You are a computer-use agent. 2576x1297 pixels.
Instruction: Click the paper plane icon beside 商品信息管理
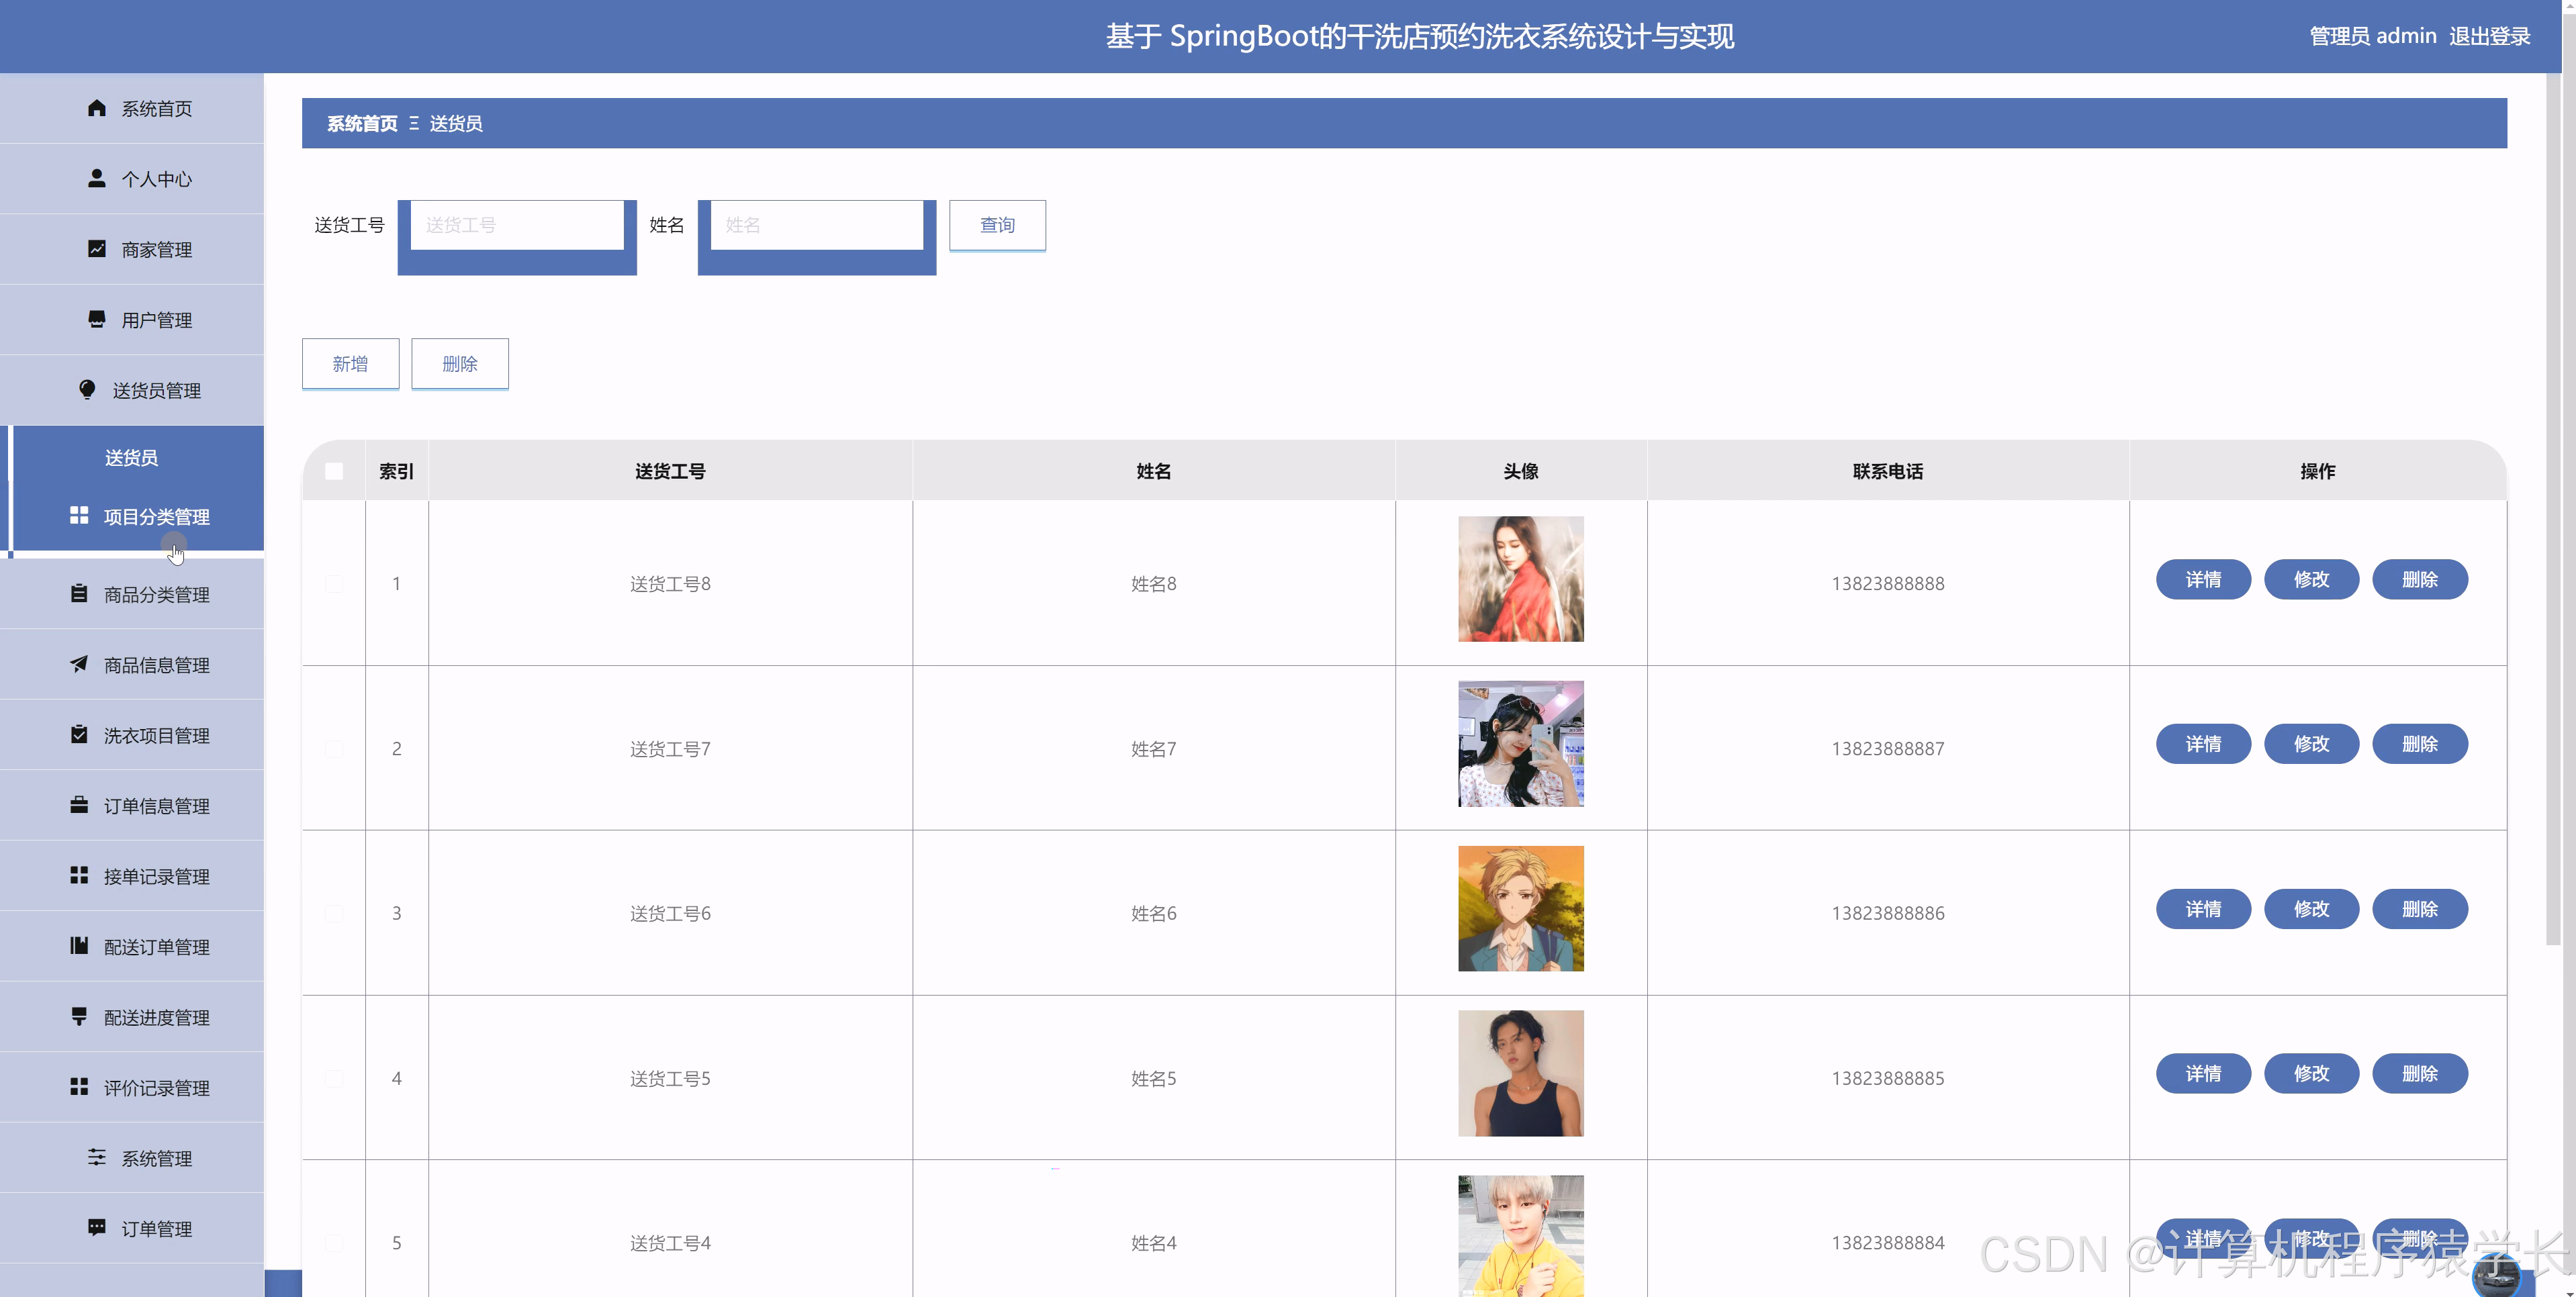[x=79, y=664]
